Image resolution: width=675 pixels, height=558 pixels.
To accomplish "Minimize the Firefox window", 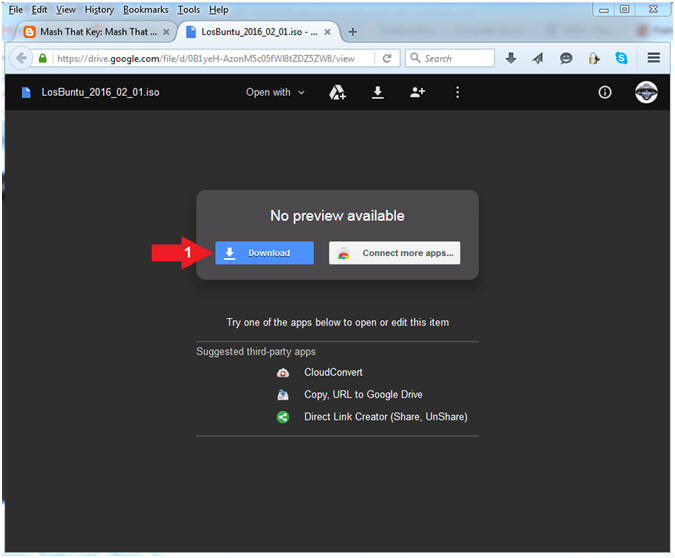I will tap(604, 9).
